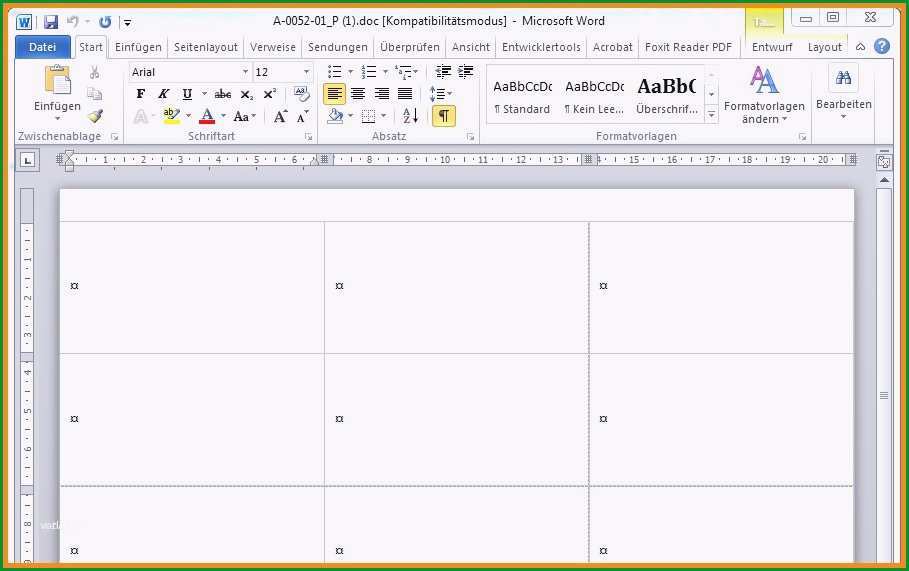Screen dimensions: 909x571
Task: Open the Acrobat tab
Action: click(612, 47)
